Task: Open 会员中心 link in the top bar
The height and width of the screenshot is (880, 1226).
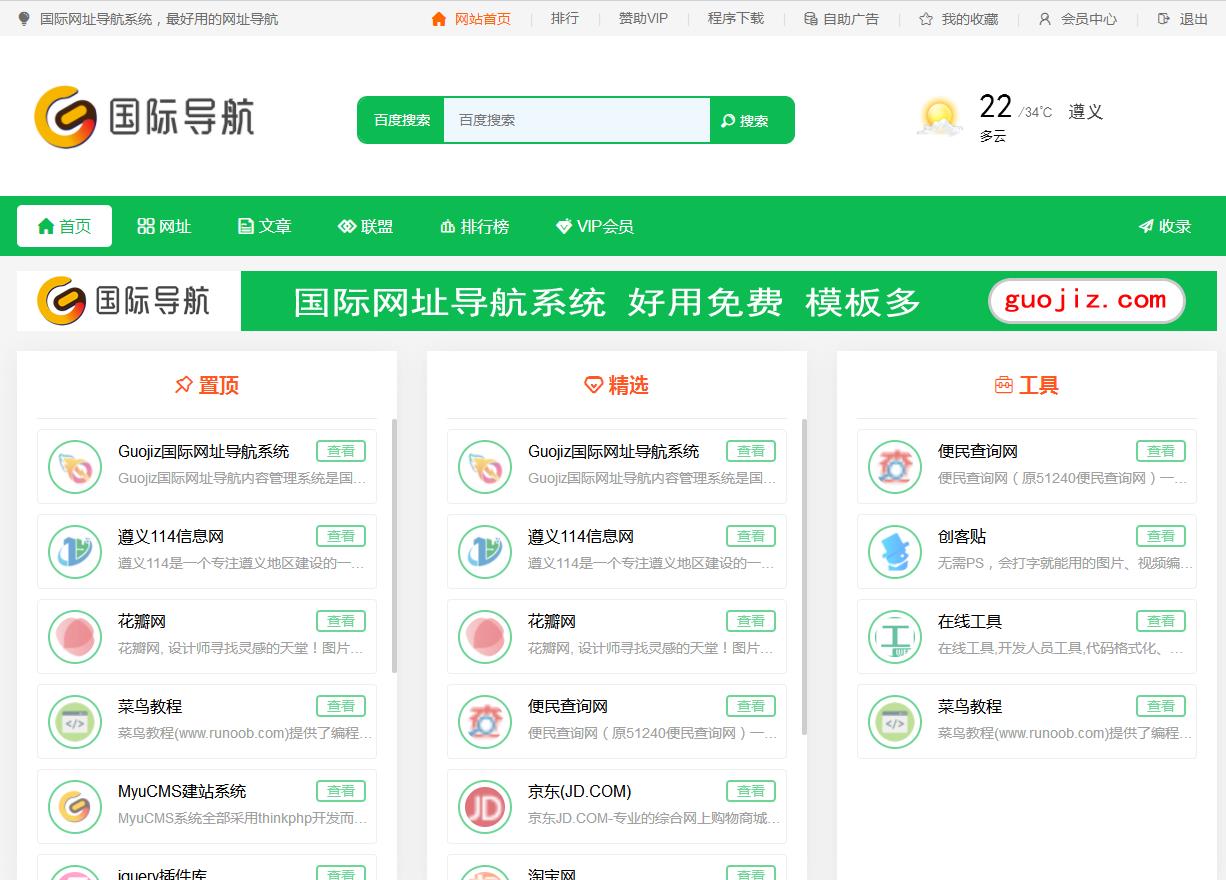Action: (x=1078, y=19)
